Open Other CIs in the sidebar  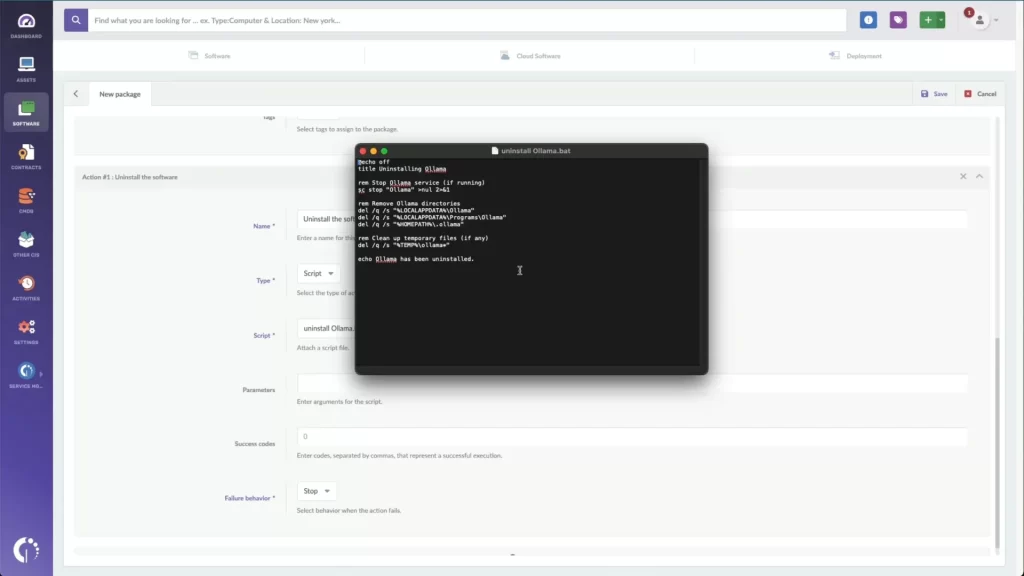(x=26, y=244)
